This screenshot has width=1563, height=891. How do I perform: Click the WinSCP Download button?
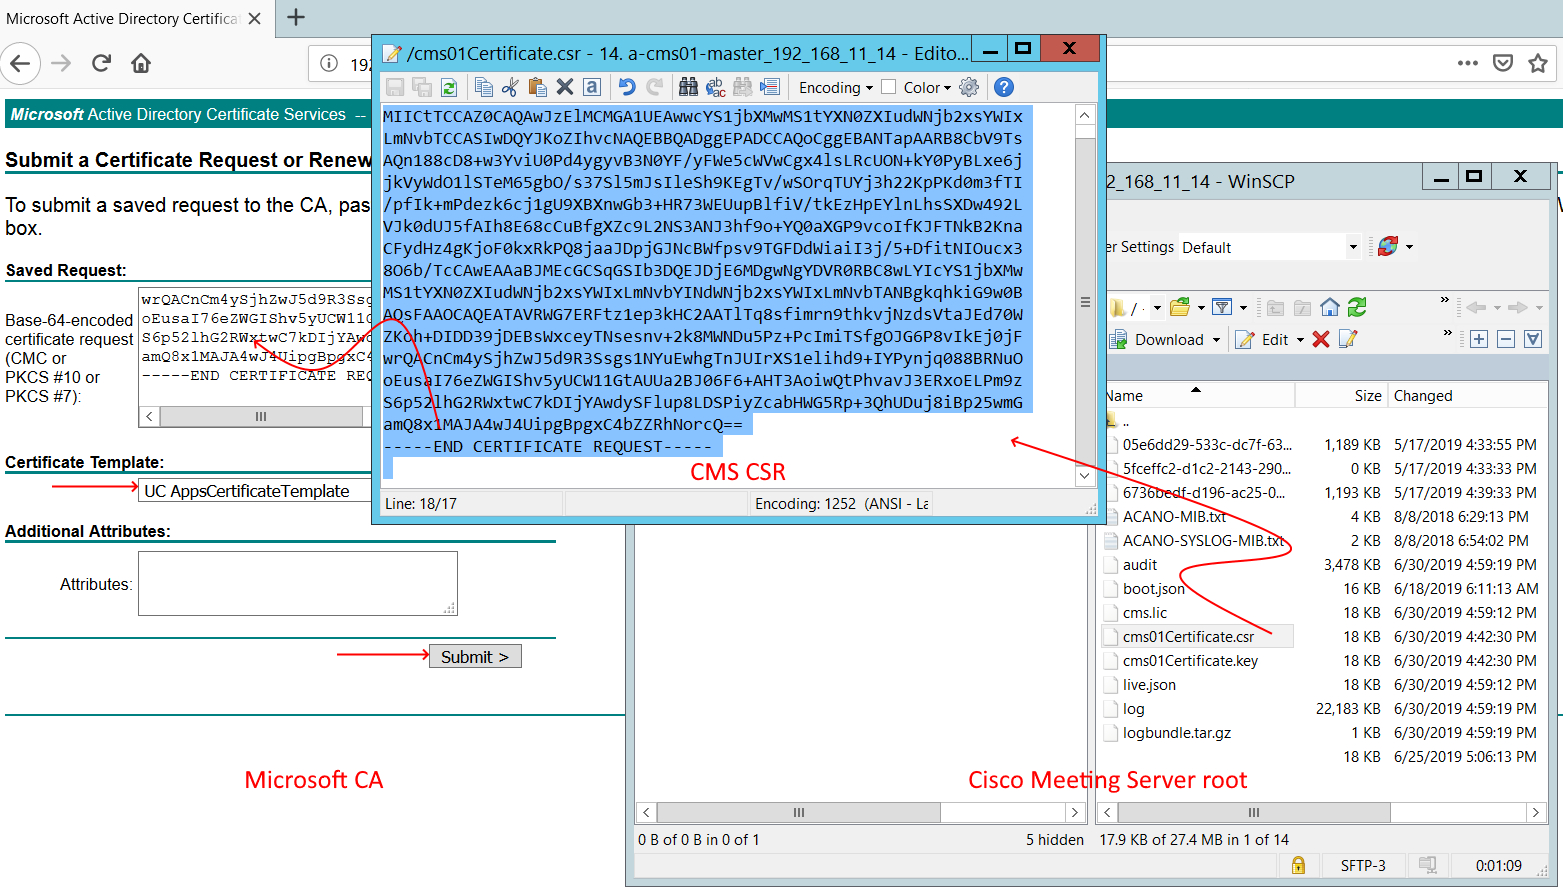1158,340
